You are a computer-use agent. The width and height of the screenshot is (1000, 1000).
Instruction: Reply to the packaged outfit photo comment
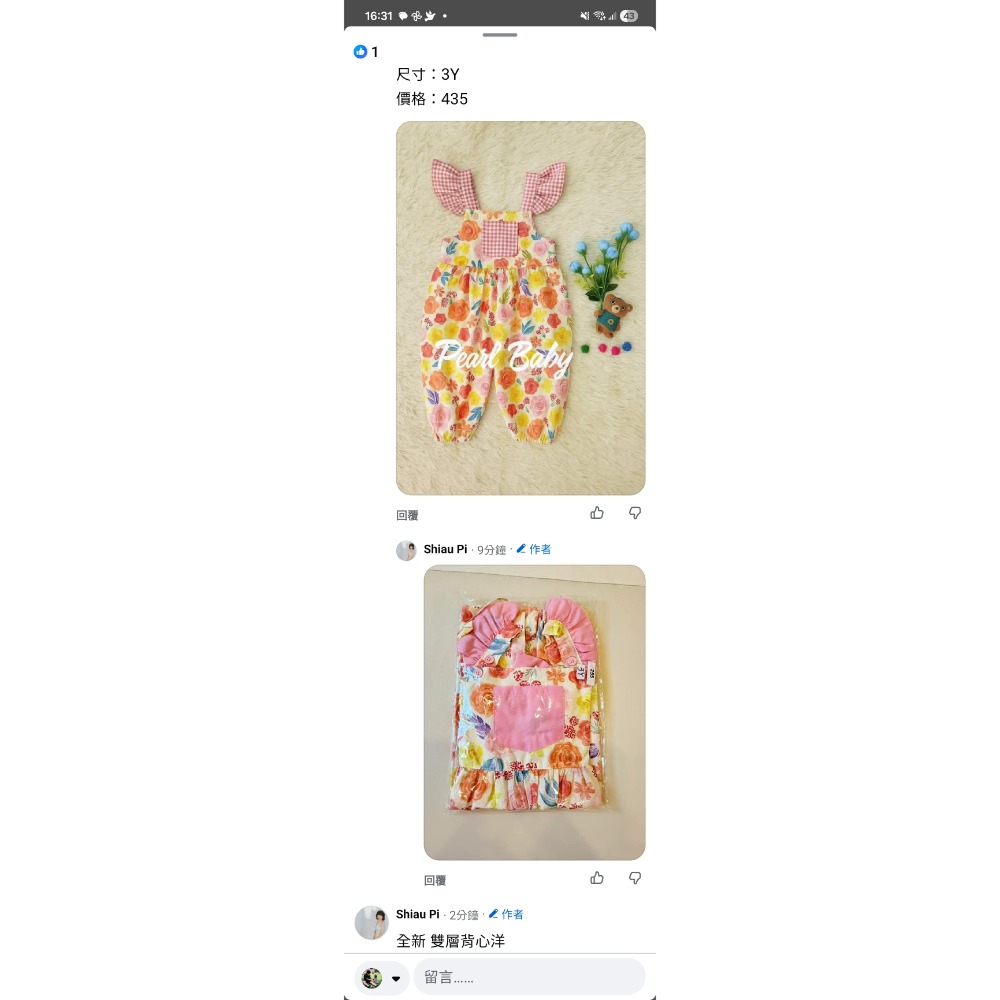[435, 881]
